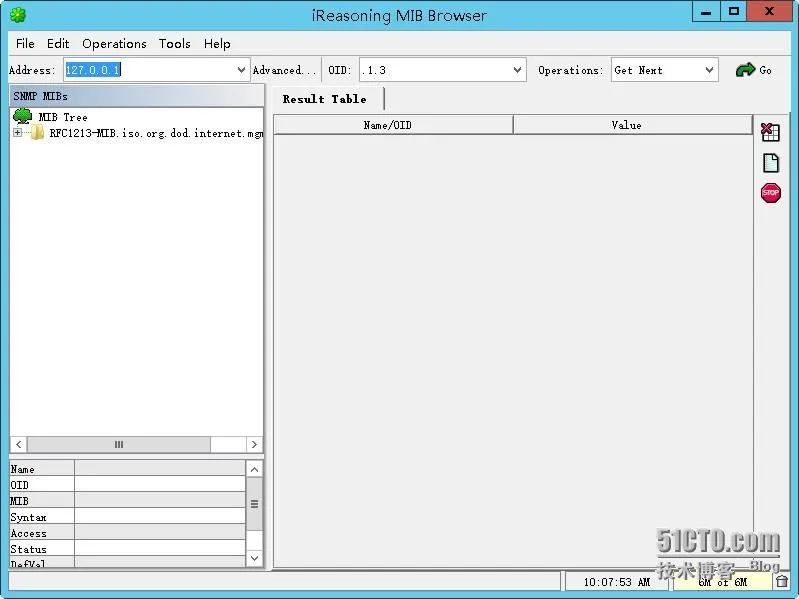799x599 pixels.
Task: Open the File menu
Action: pos(25,44)
